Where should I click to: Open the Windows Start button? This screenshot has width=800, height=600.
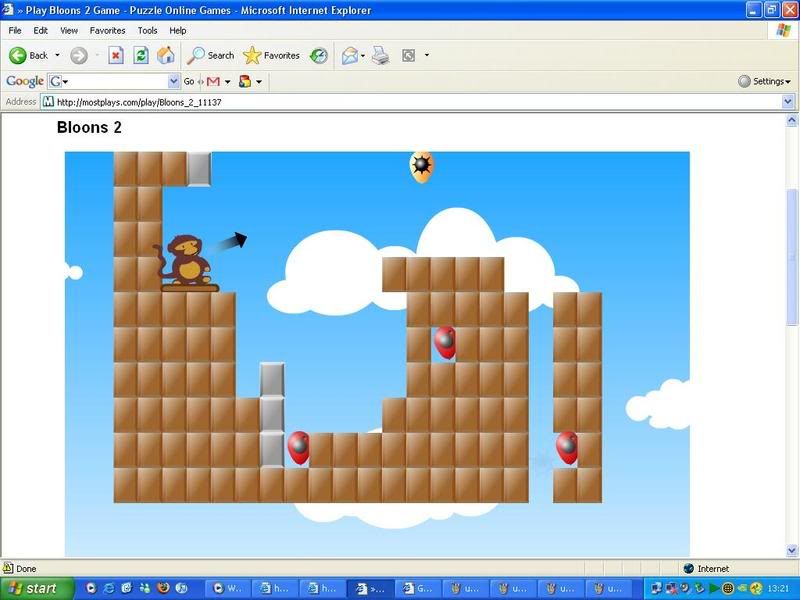tap(35, 588)
